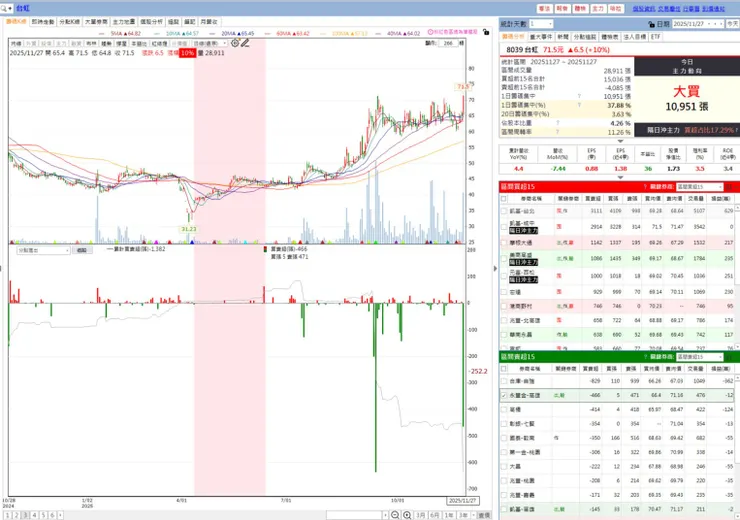This screenshot has height=520, width=740.
Task: Switch to the 分點K線 tab
Action: point(70,22)
